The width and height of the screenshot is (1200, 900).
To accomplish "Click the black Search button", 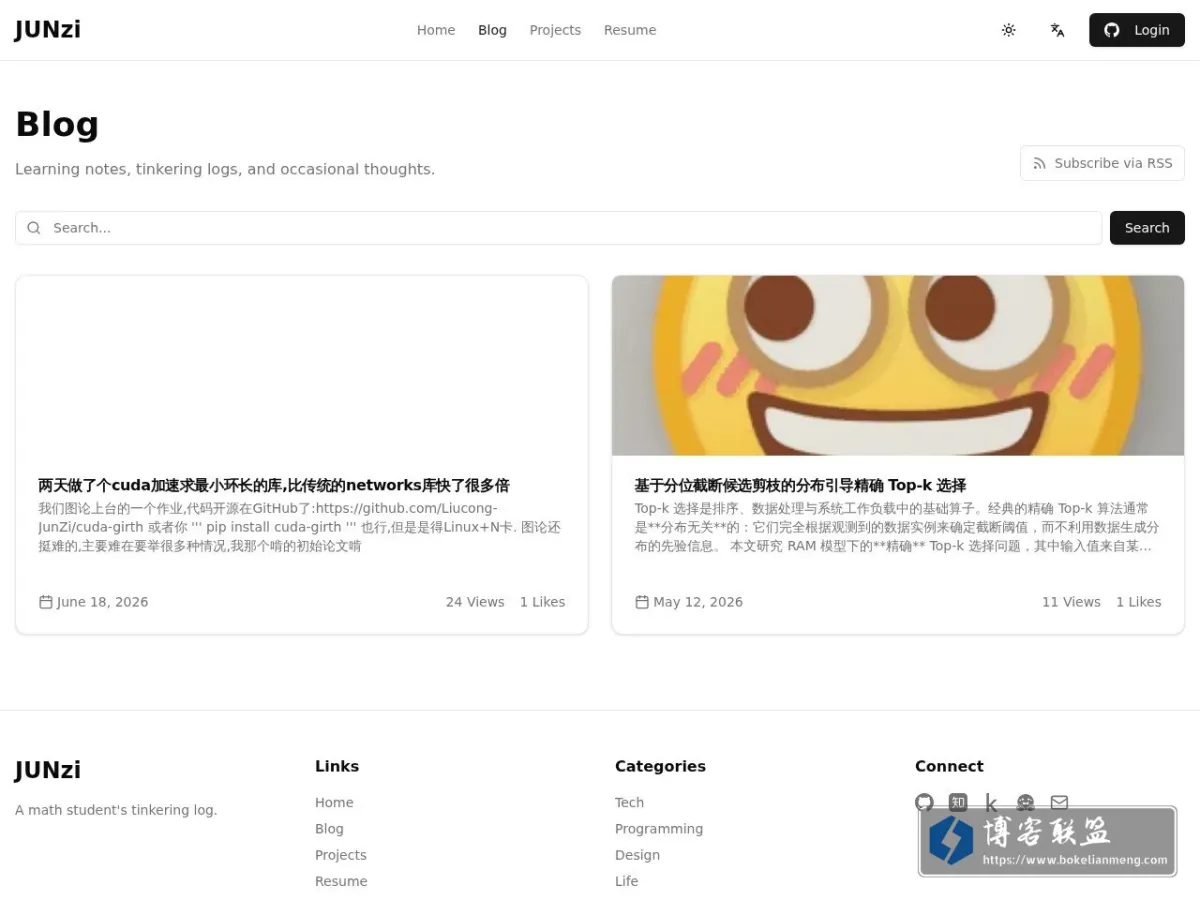I will coord(1147,228).
